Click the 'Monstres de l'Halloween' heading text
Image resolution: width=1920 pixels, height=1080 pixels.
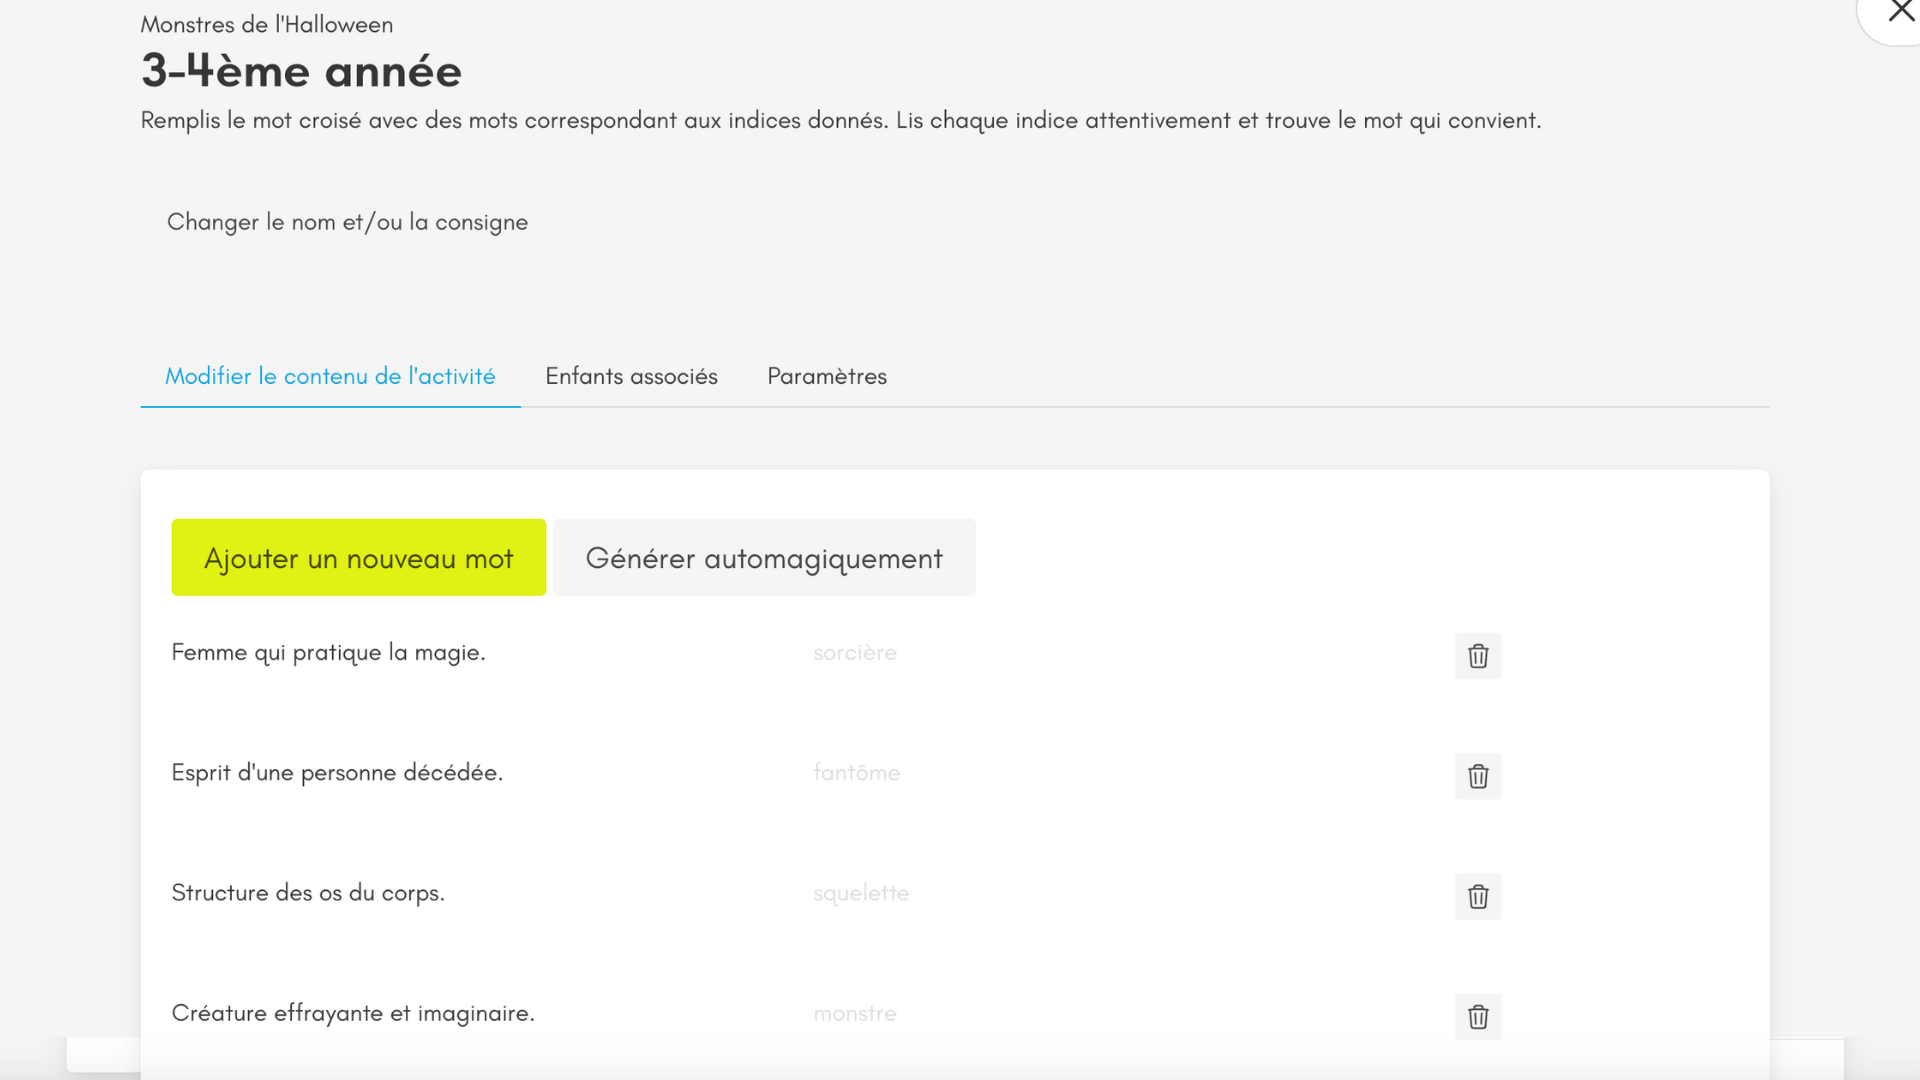267,24
